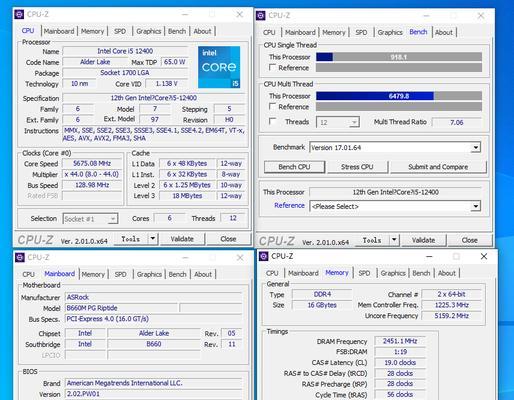This screenshot has height=400, width=514.
Task: Click the single thread Reference progress bar
Action: [x=399, y=68]
